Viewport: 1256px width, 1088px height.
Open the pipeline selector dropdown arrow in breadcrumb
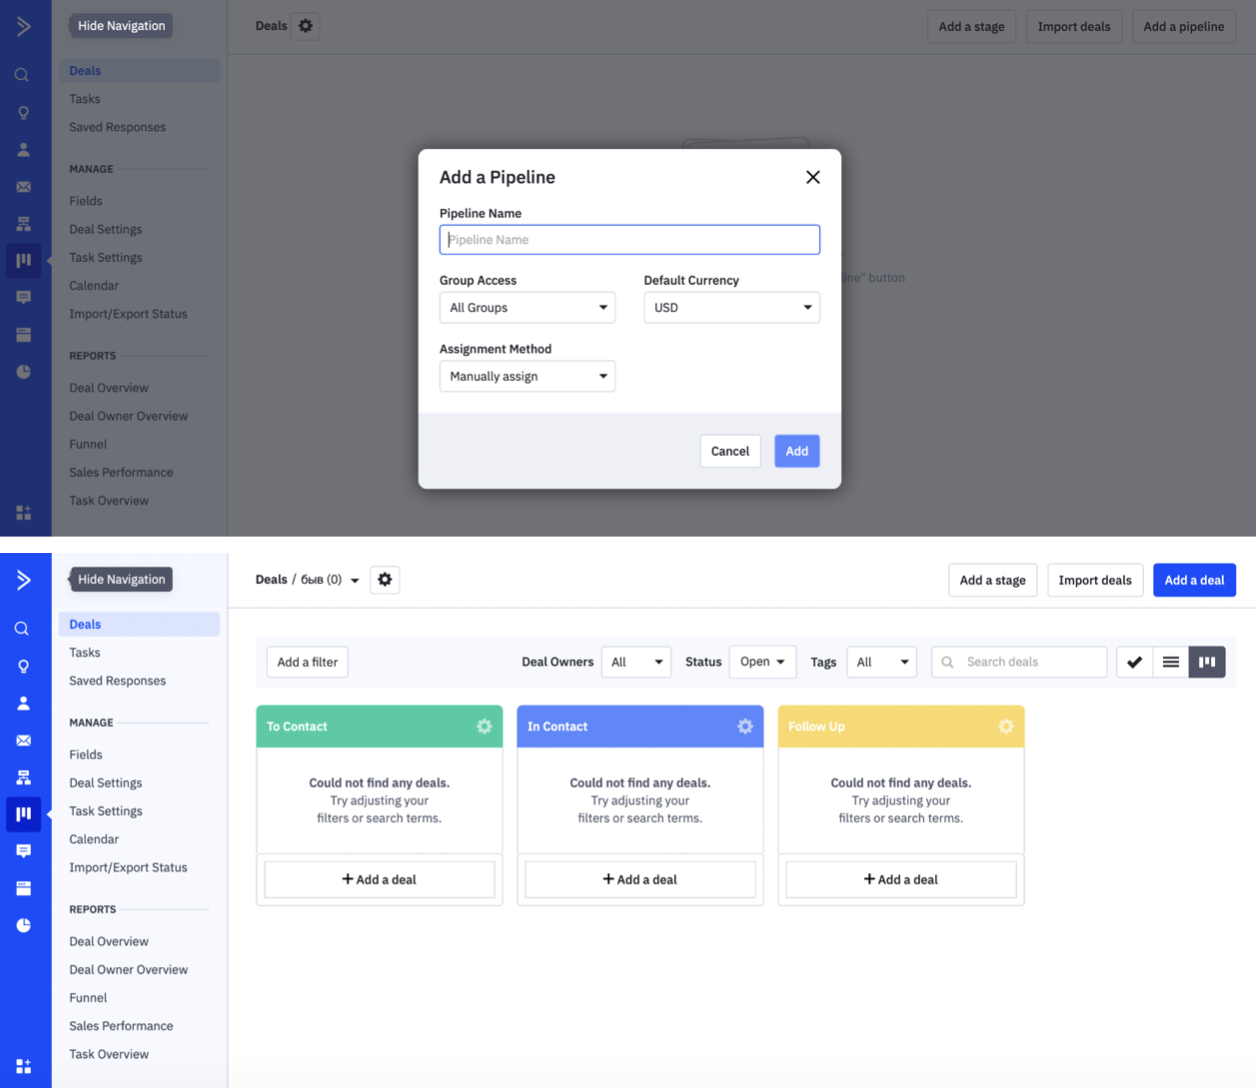pos(354,581)
